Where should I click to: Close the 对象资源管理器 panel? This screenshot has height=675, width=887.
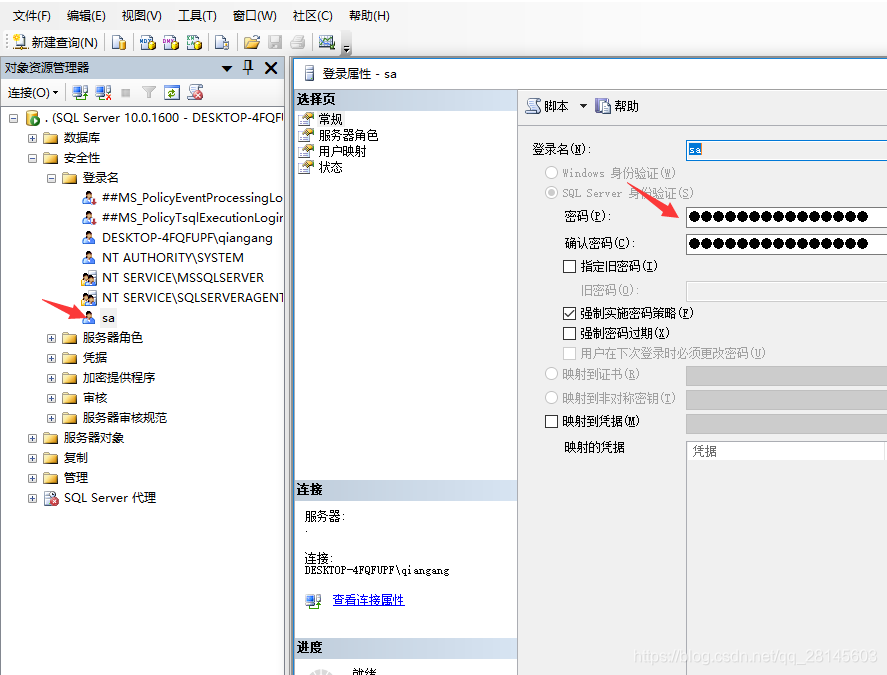(x=271, y=68)
